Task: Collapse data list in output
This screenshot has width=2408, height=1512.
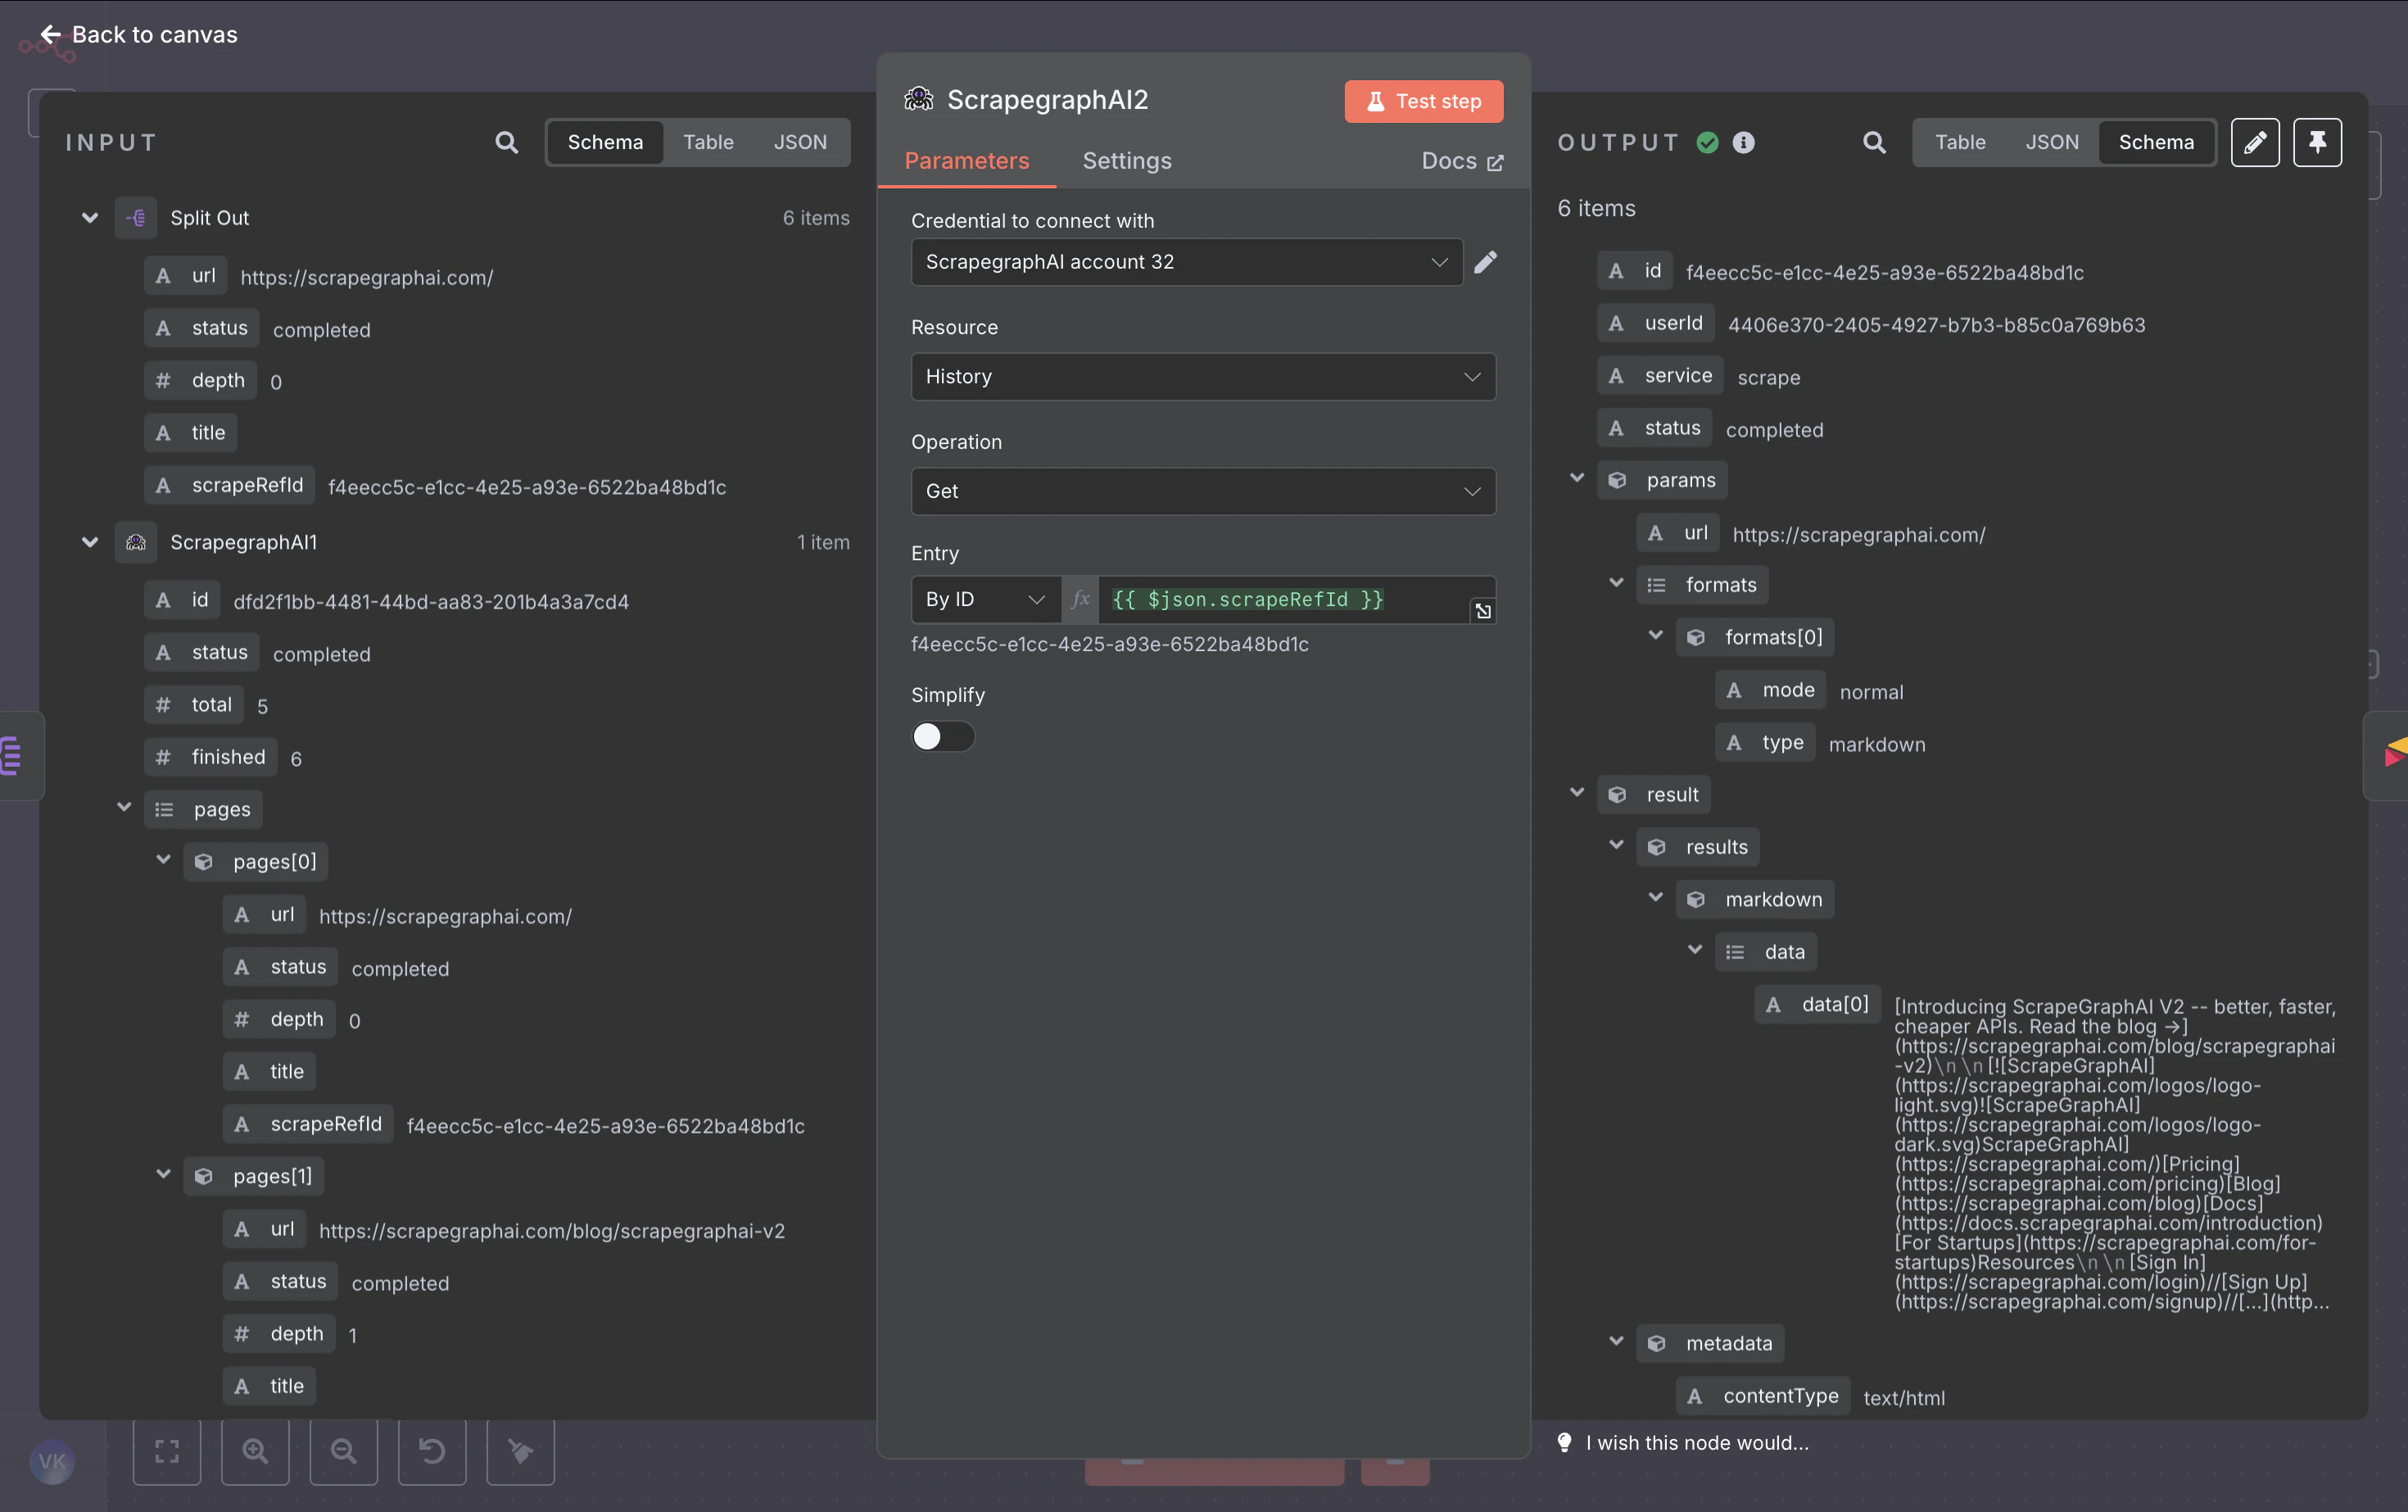Action: (1694, 950)
